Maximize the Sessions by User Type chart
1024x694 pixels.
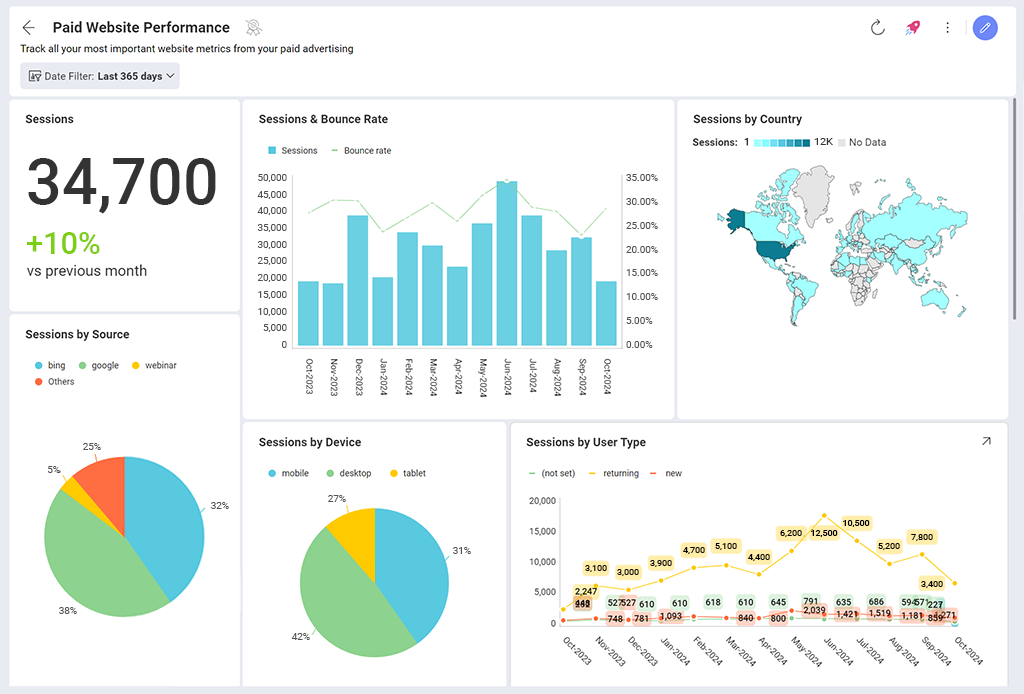(986, 441)
